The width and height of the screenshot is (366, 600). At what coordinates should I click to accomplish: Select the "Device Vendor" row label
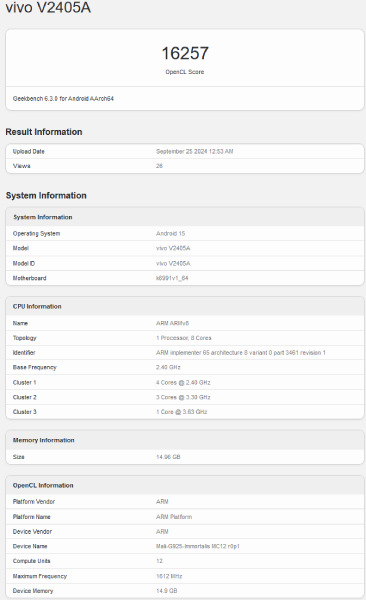(32, 532)
